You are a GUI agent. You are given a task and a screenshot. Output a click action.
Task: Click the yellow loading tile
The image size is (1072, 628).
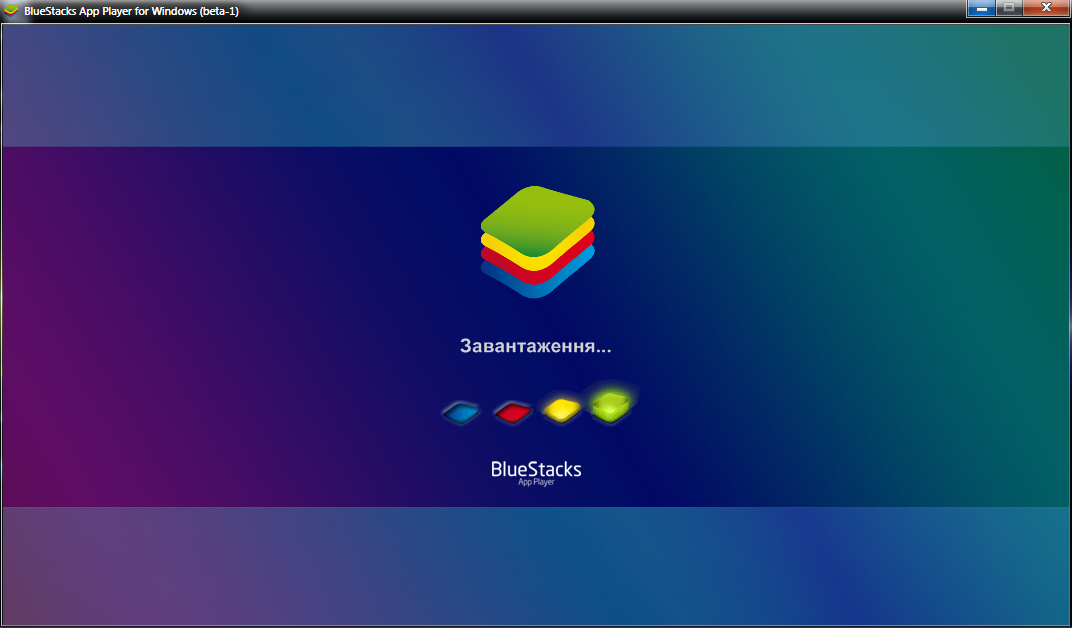(x=562, y=409)
